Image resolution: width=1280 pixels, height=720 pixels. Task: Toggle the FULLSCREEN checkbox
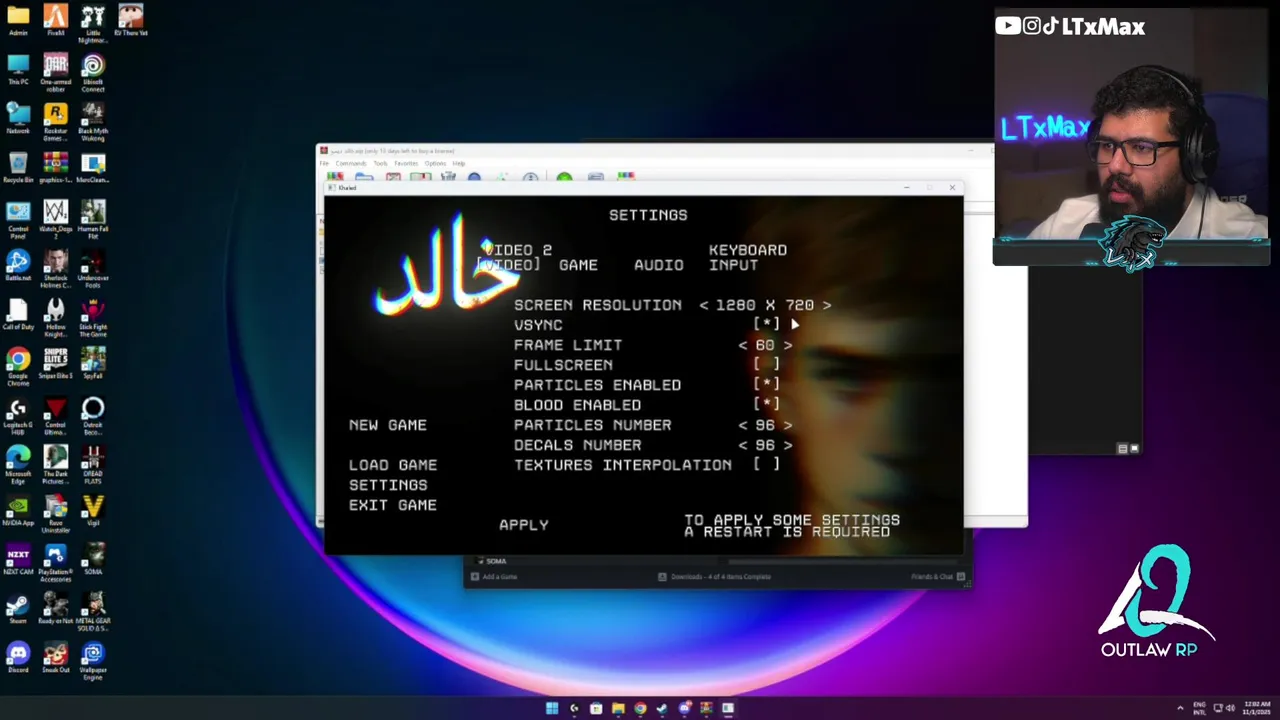766,365
